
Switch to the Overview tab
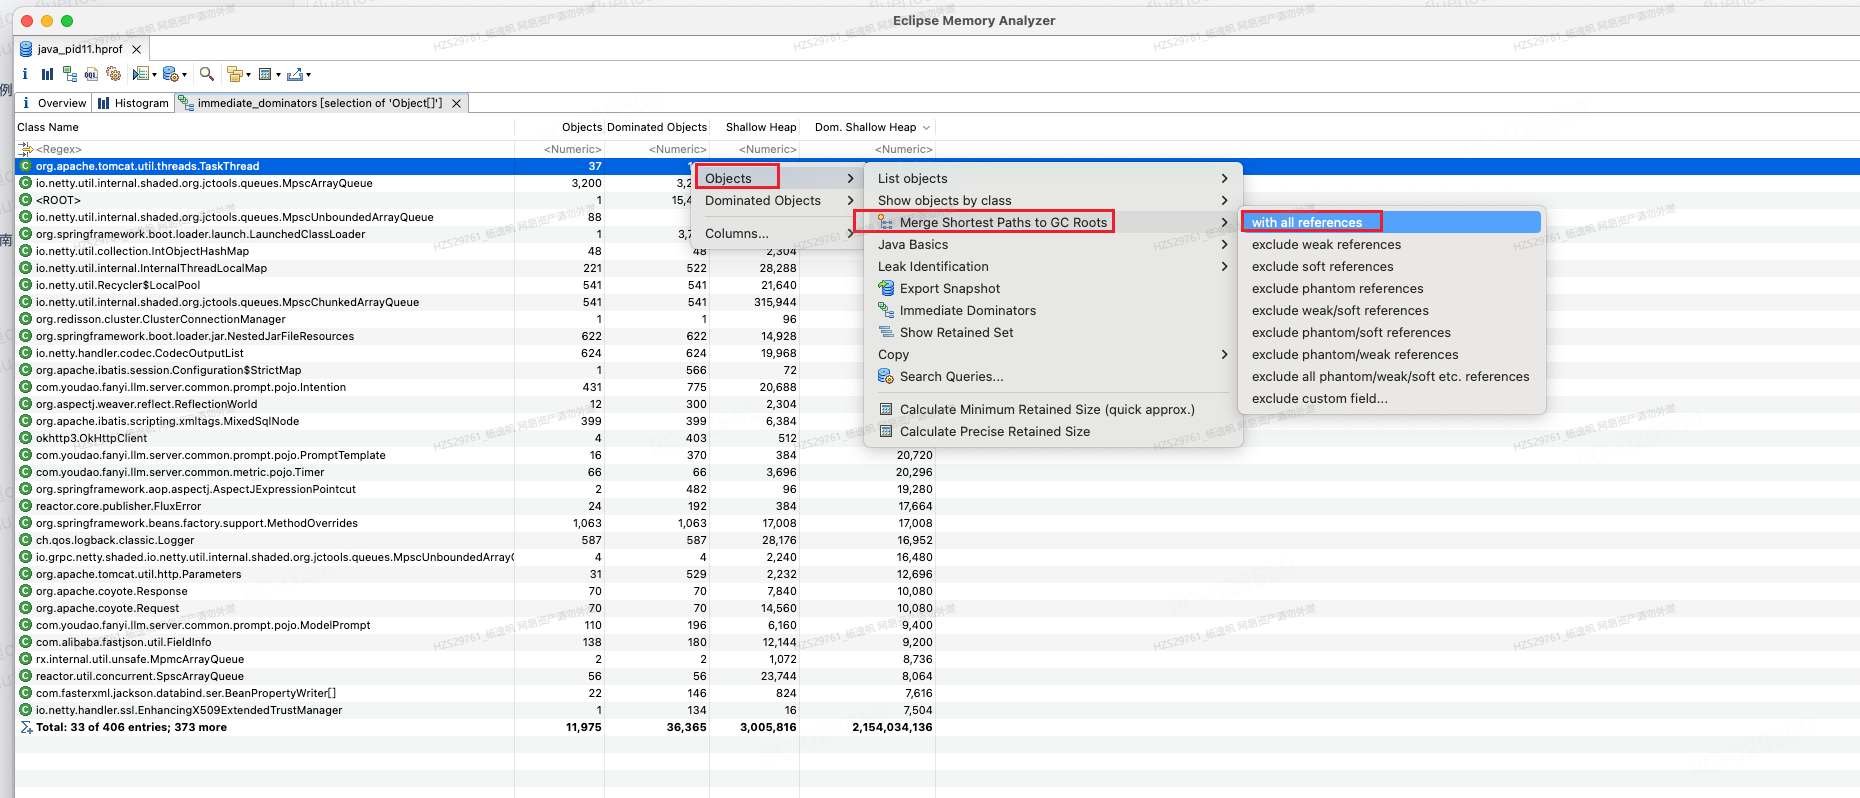(55, 103)
